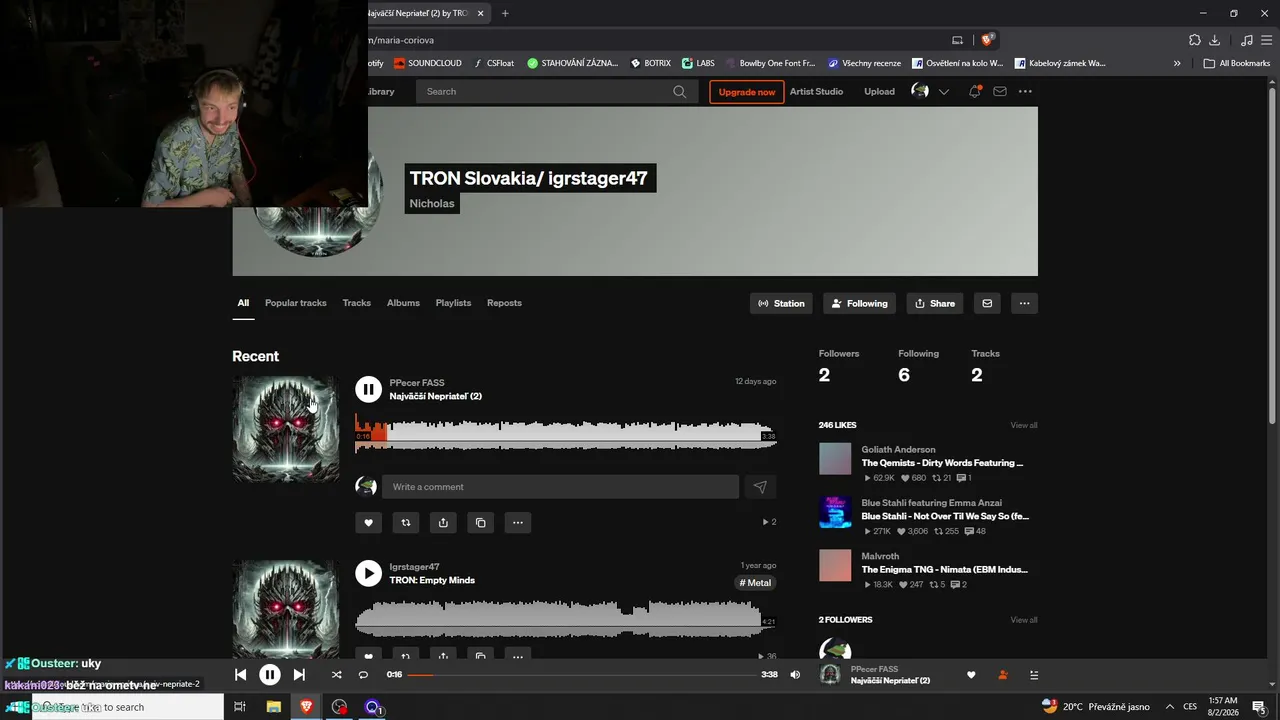View all 246 likes
1280x720 pixels.
point(1024,426)
